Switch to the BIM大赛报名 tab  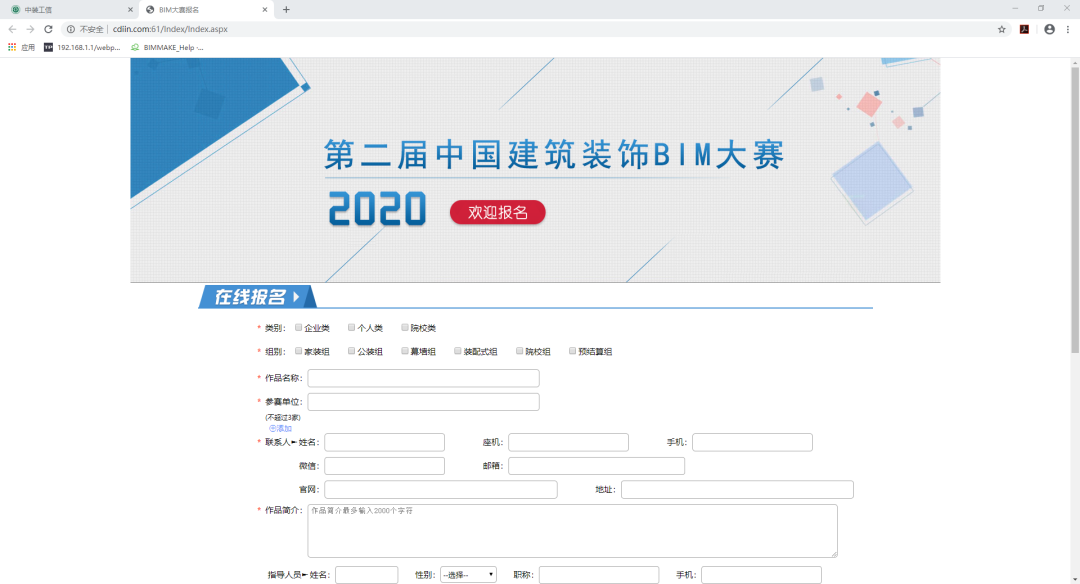(205, 10)
